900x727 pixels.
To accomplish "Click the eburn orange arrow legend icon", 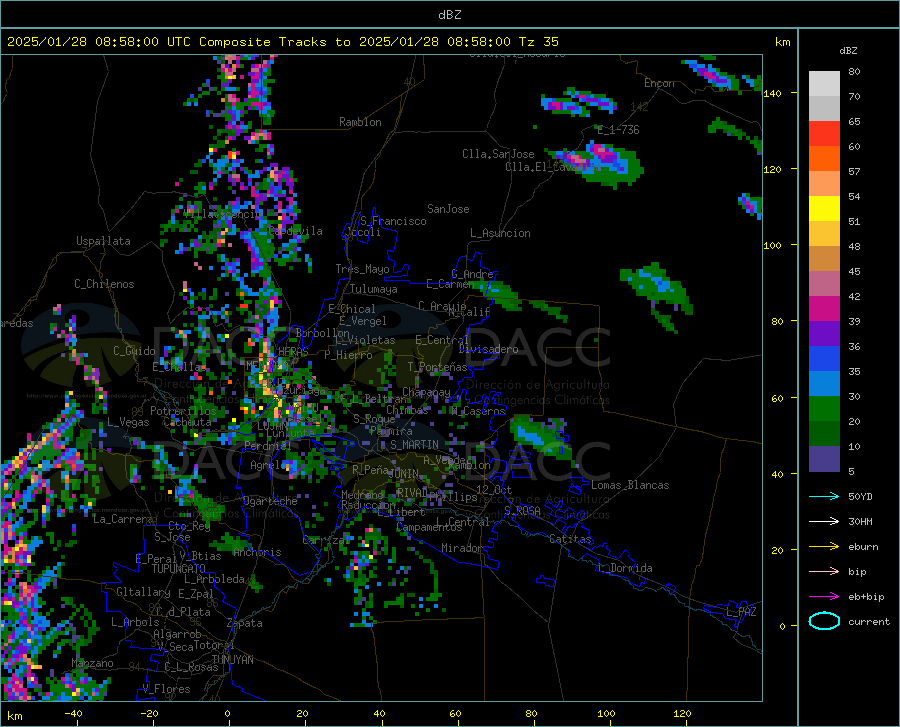I will point(824,546).
